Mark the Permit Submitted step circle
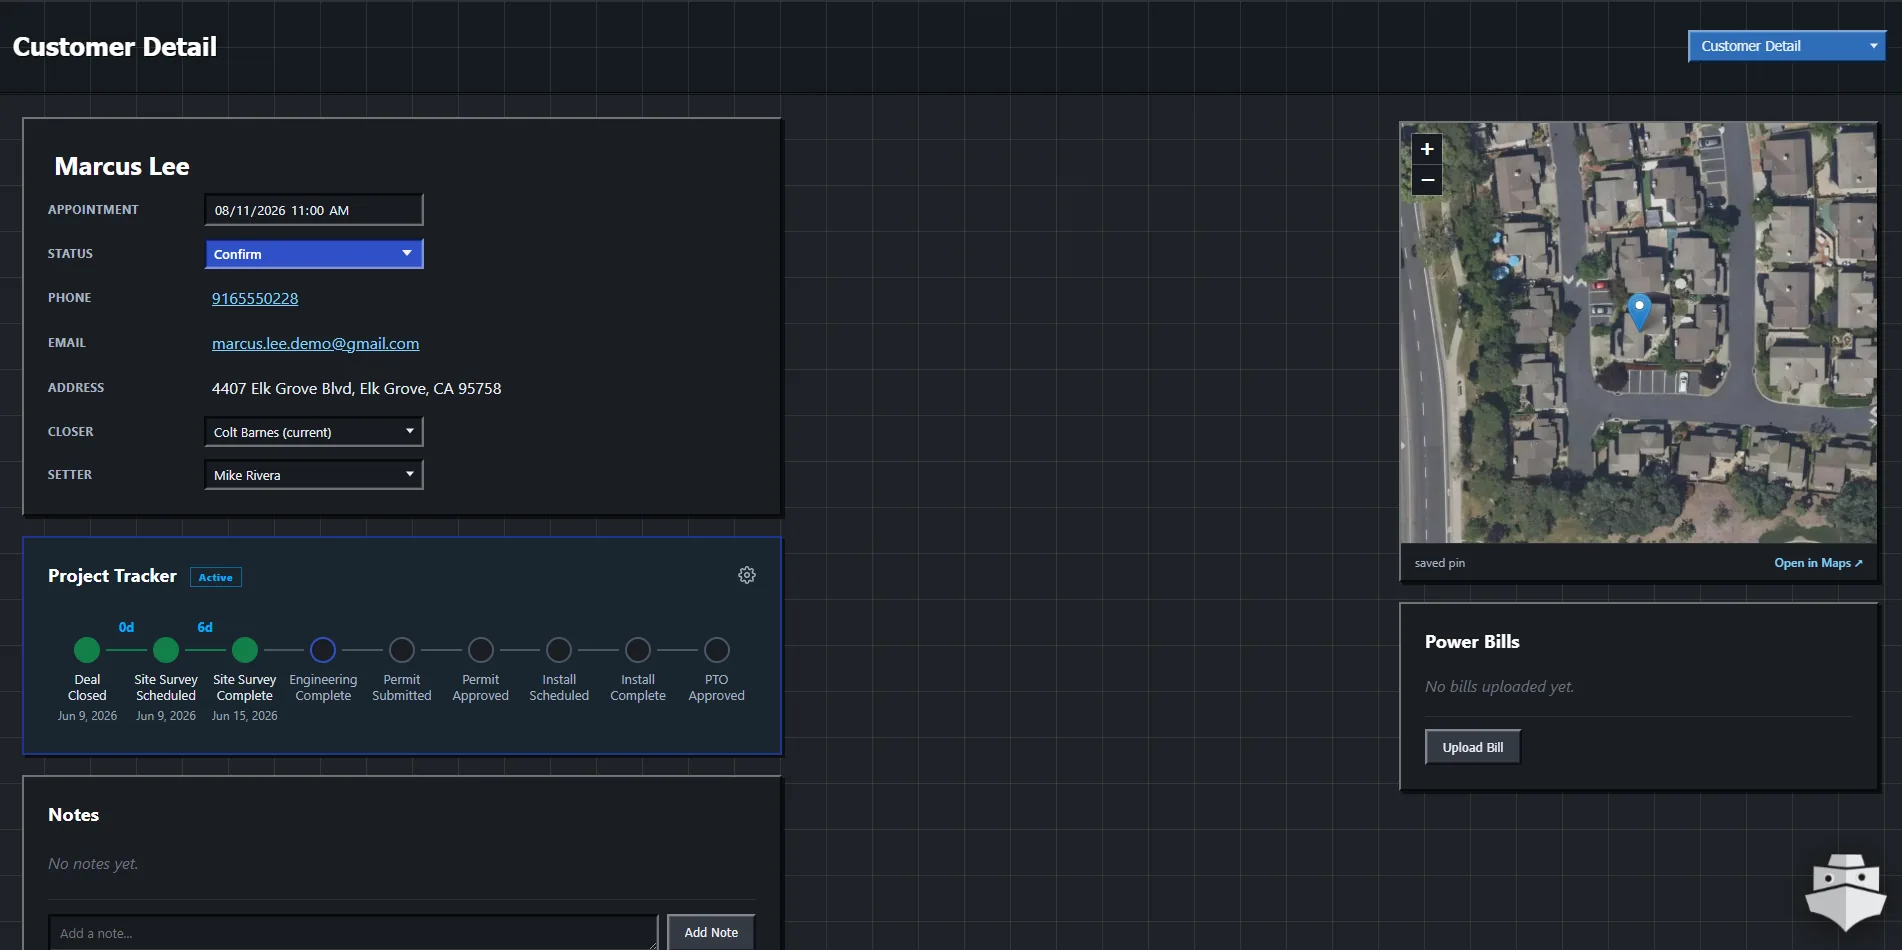This screenshot has width=1902, height=950. [x=402, y=650]
